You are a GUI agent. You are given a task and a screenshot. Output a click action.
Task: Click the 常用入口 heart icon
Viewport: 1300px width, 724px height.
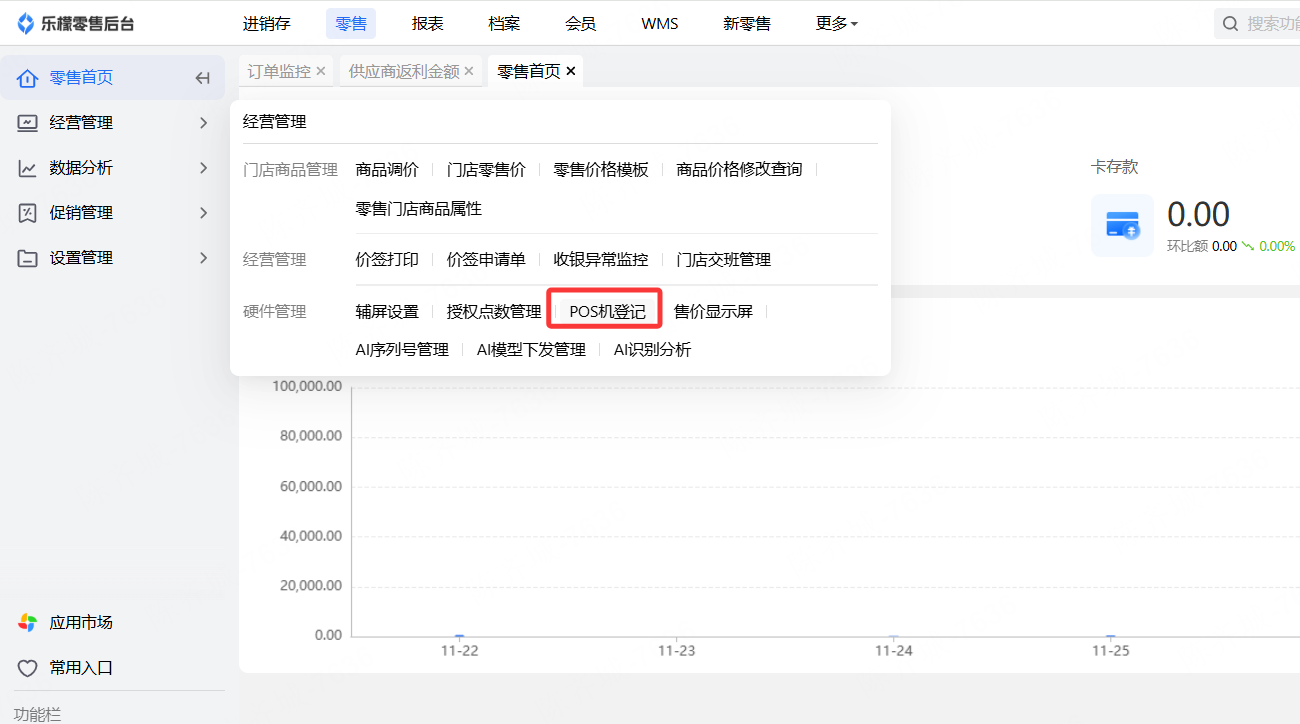pyautogui.click(x=28, y=667)
